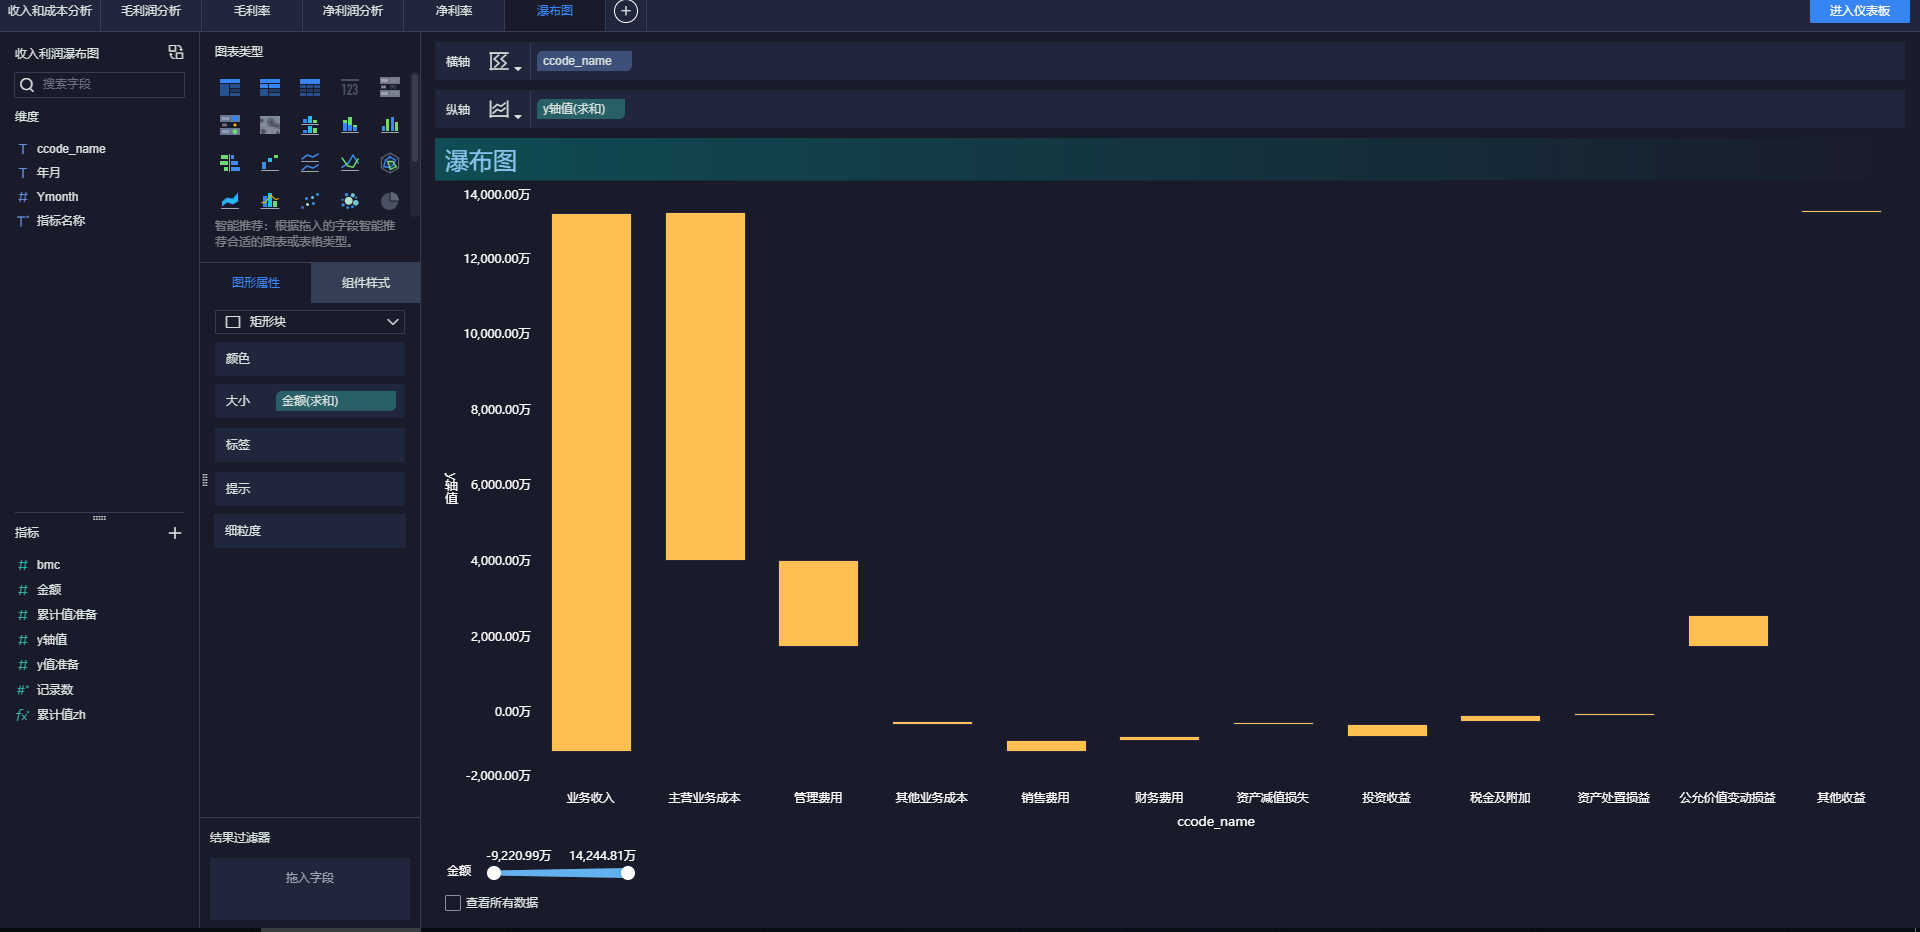Select the map chart type icon
Viewport: 1920px width, 932px height.
pyautogui.click(x=270, y=125)
